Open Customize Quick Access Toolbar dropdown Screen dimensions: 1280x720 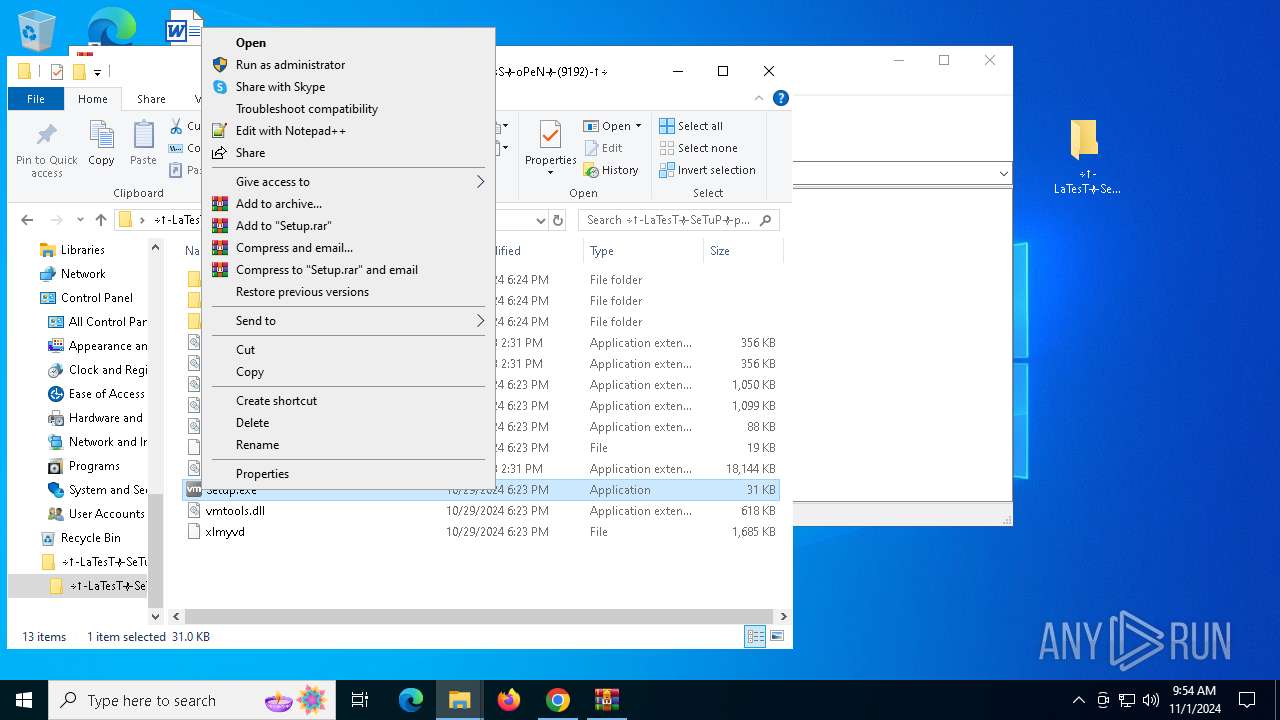point(97,72)
